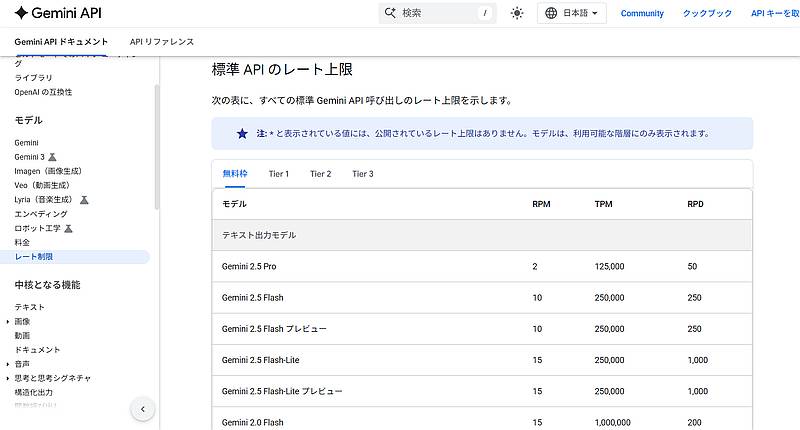Click the Gemini 2.5 Flash model name
Screen dimensions: 800x430
click(x=253, y=297)
